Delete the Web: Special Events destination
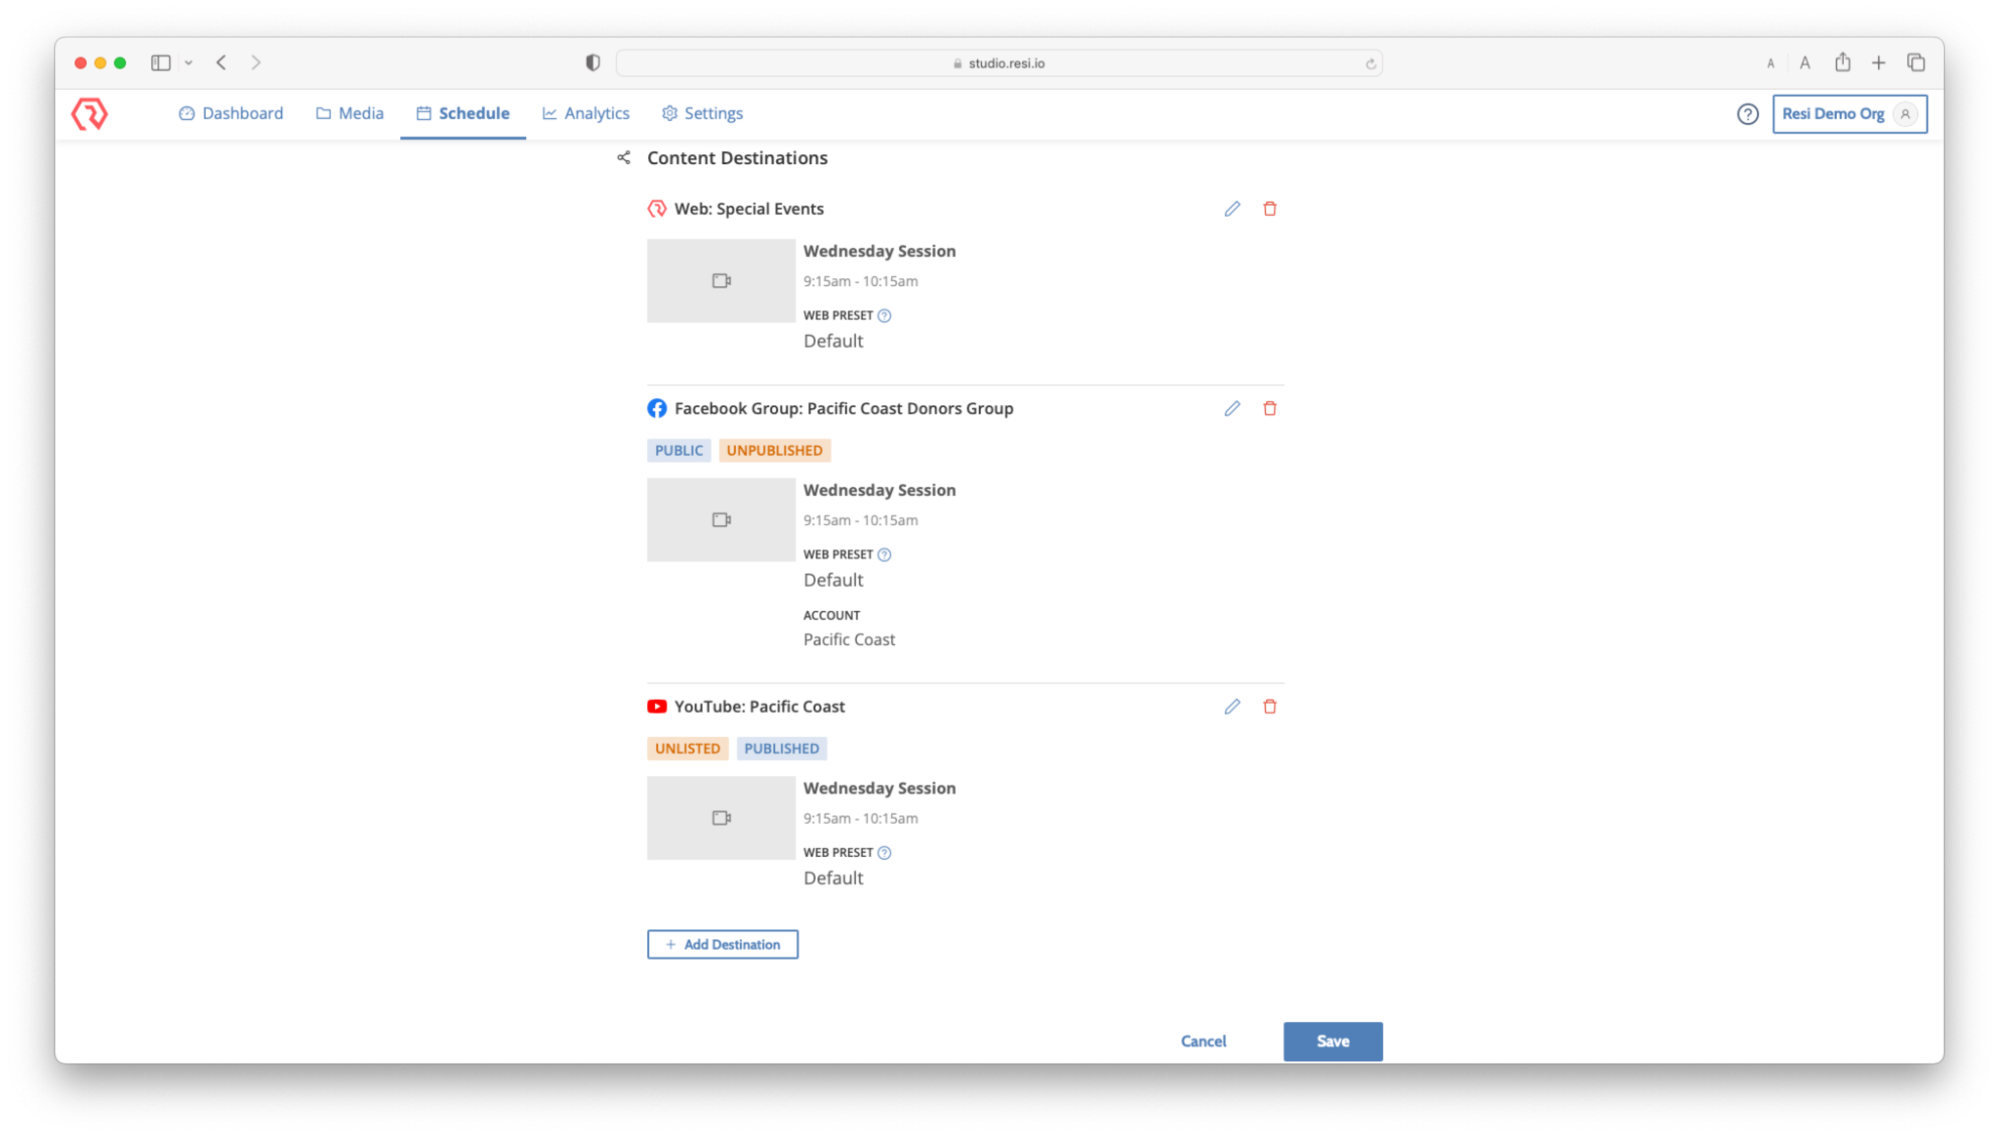Screen dimensions: 1999x1137 tap(1270, 208)
